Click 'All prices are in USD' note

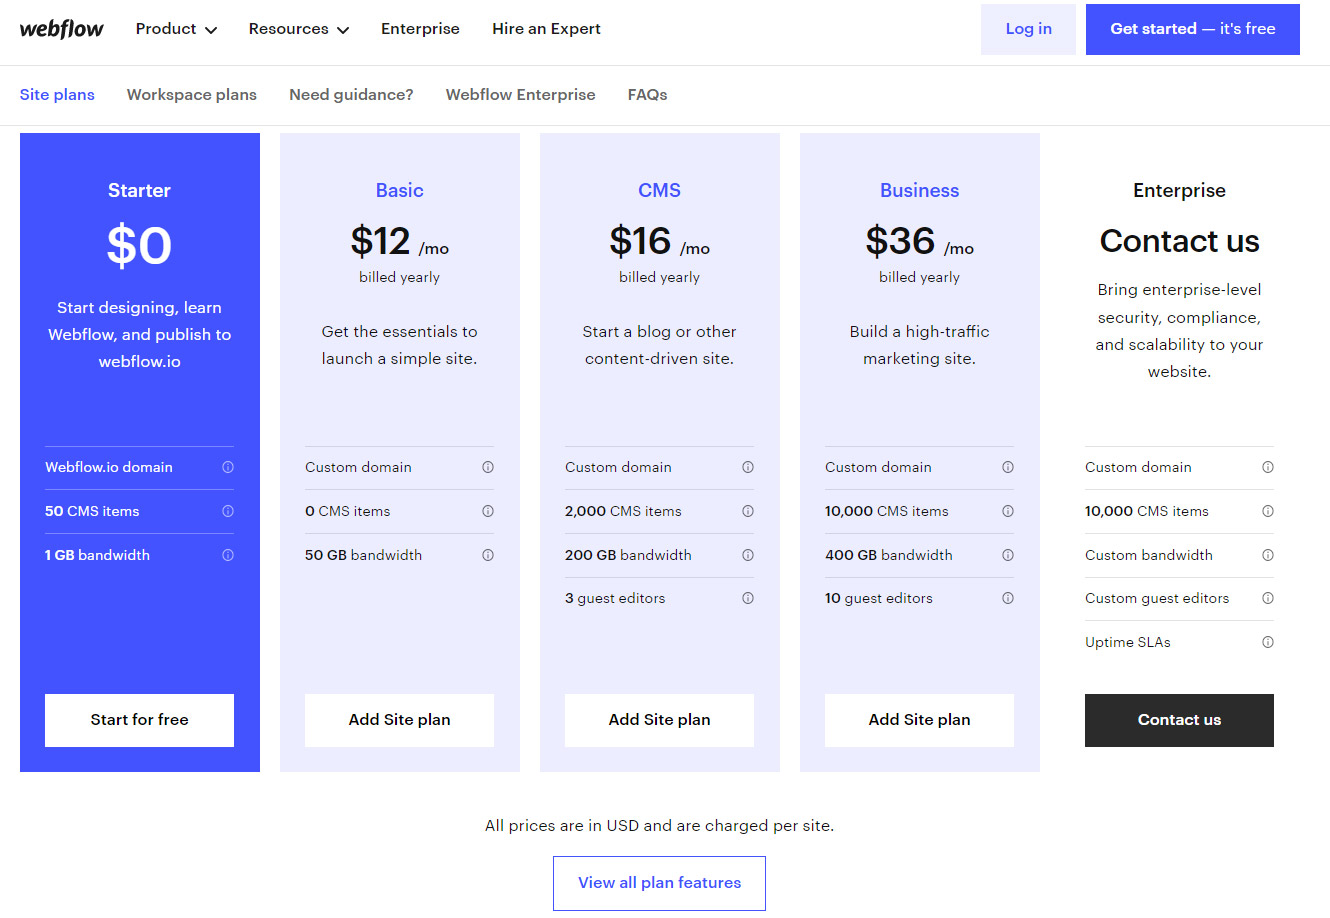point(659,826)
